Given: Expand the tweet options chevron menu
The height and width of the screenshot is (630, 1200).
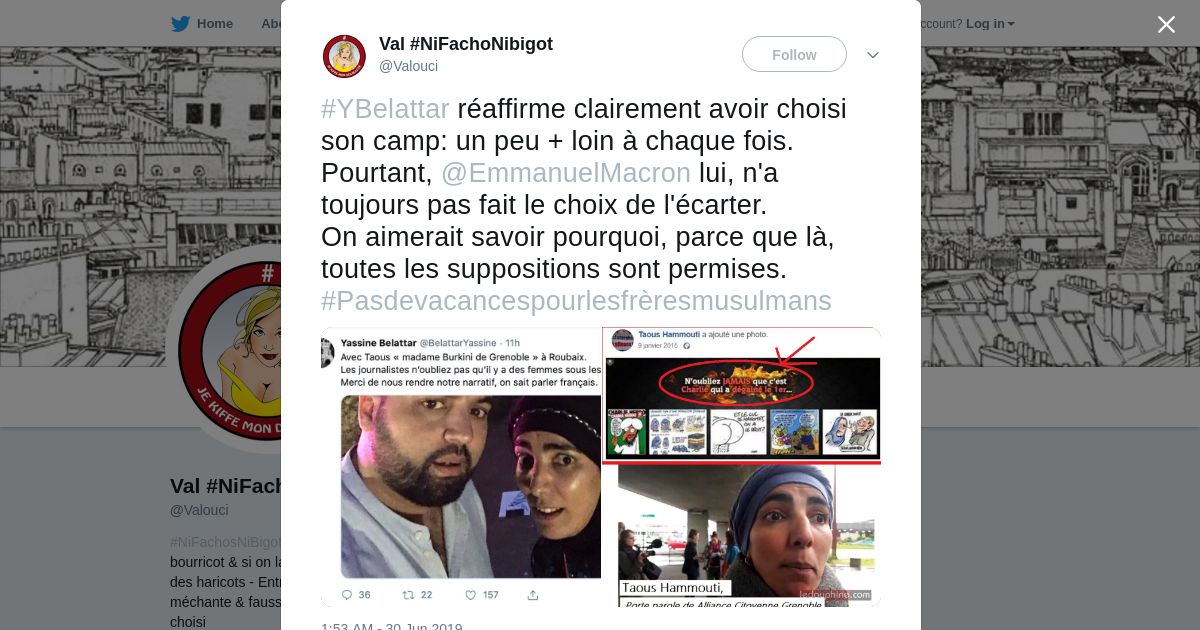Looking at the screenshot, I should pos(873,55).
